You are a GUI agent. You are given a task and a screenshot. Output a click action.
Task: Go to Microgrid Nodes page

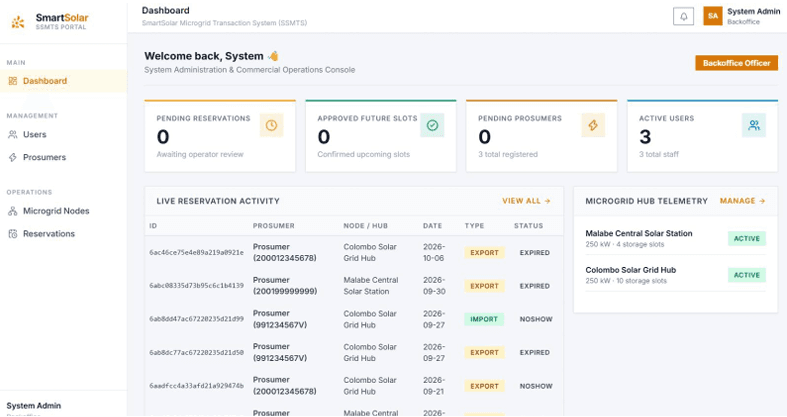pyautogui.click(x=63, y=211)
